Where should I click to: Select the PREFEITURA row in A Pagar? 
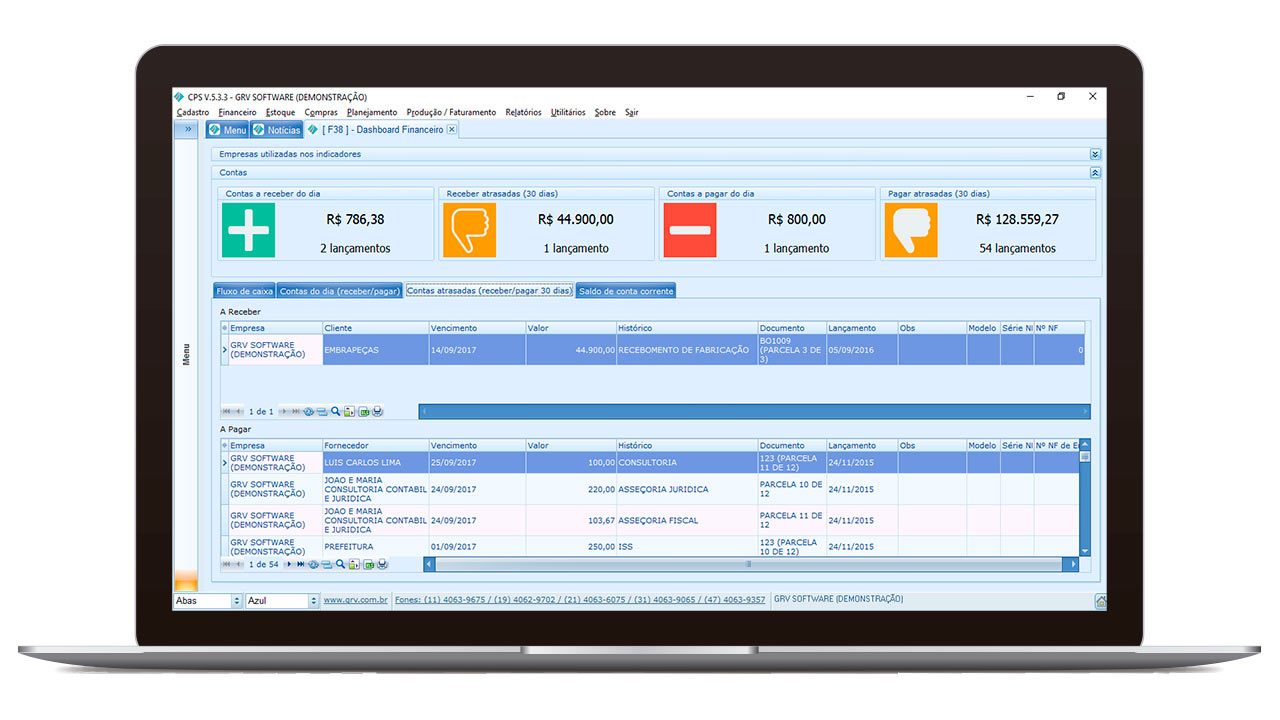pos(650,547)
